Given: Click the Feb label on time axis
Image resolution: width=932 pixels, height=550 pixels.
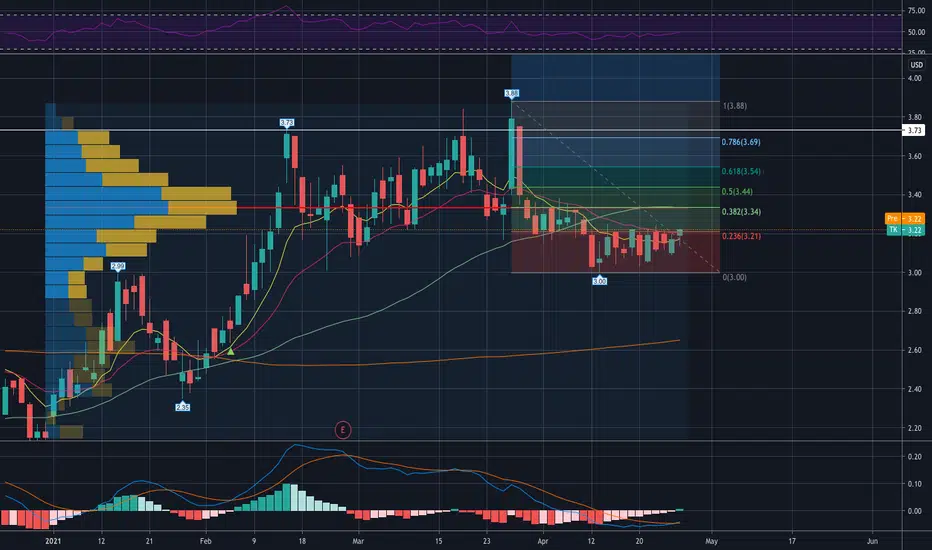Looking at the screenshot, I should coord(206,541).
